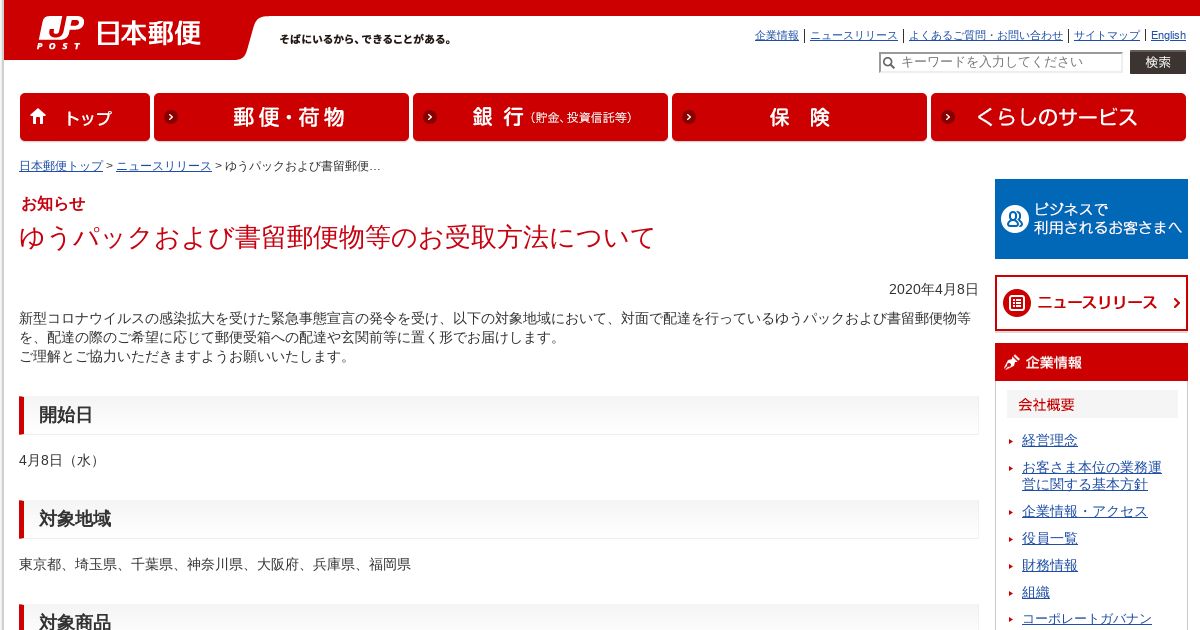Open 役員一覧 sidebar link

[1050, 538]
